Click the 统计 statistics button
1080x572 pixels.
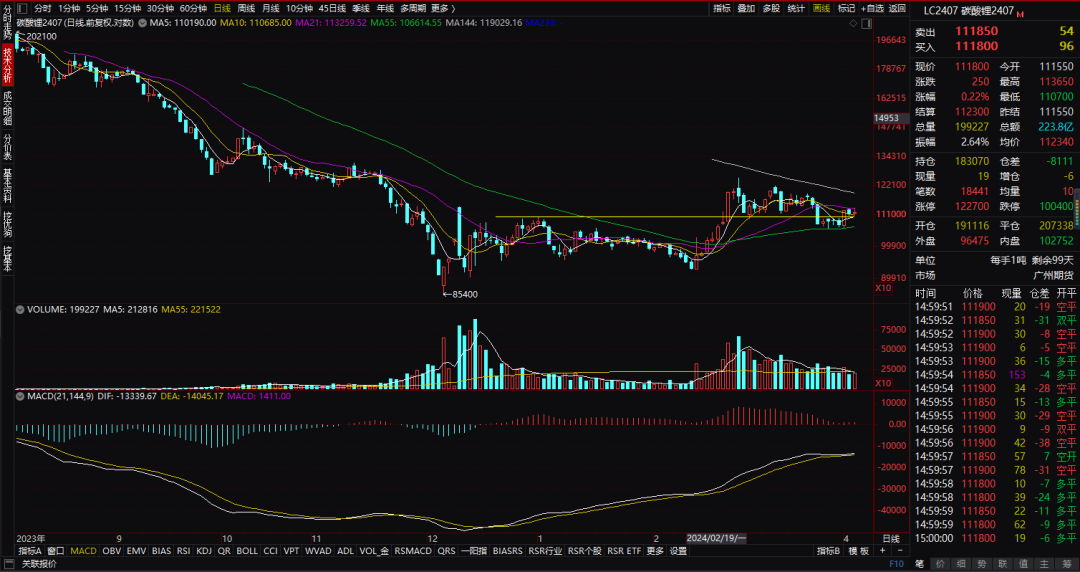click(796, 8)
